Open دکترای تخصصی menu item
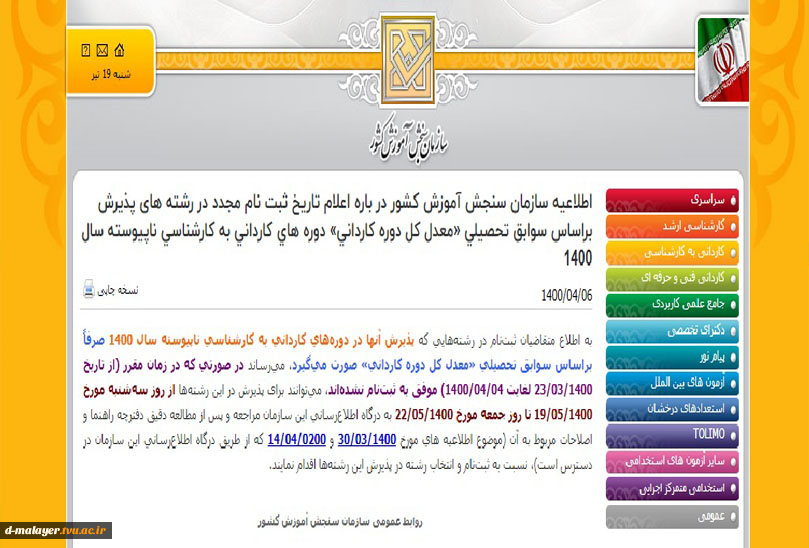The height and width of the screenshot is (548, 809). [x=672, y=331]
